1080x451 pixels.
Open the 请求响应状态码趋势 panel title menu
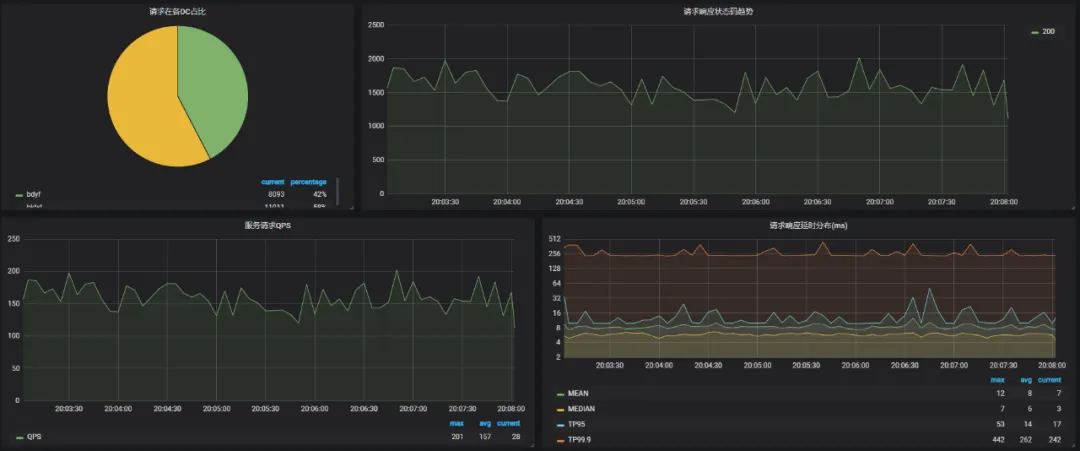(718, 11)
